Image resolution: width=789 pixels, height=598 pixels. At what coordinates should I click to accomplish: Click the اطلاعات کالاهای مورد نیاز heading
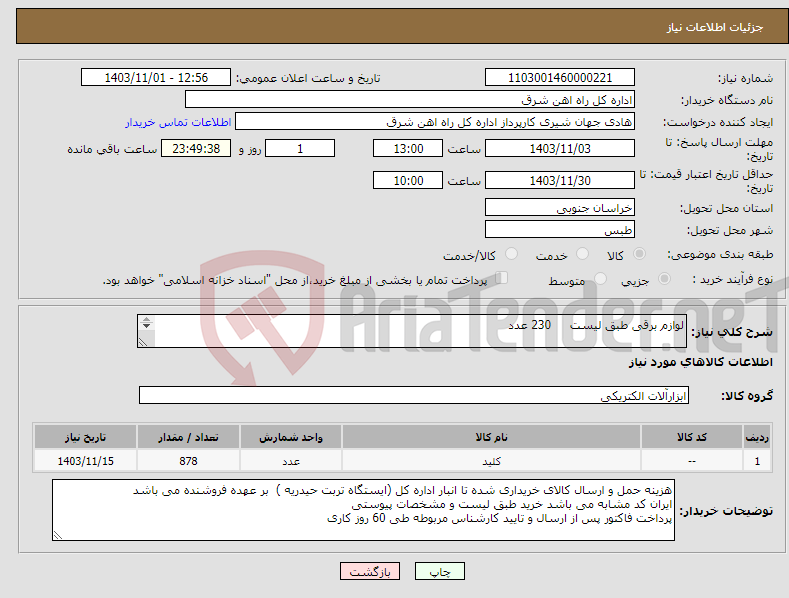[700, 362]
